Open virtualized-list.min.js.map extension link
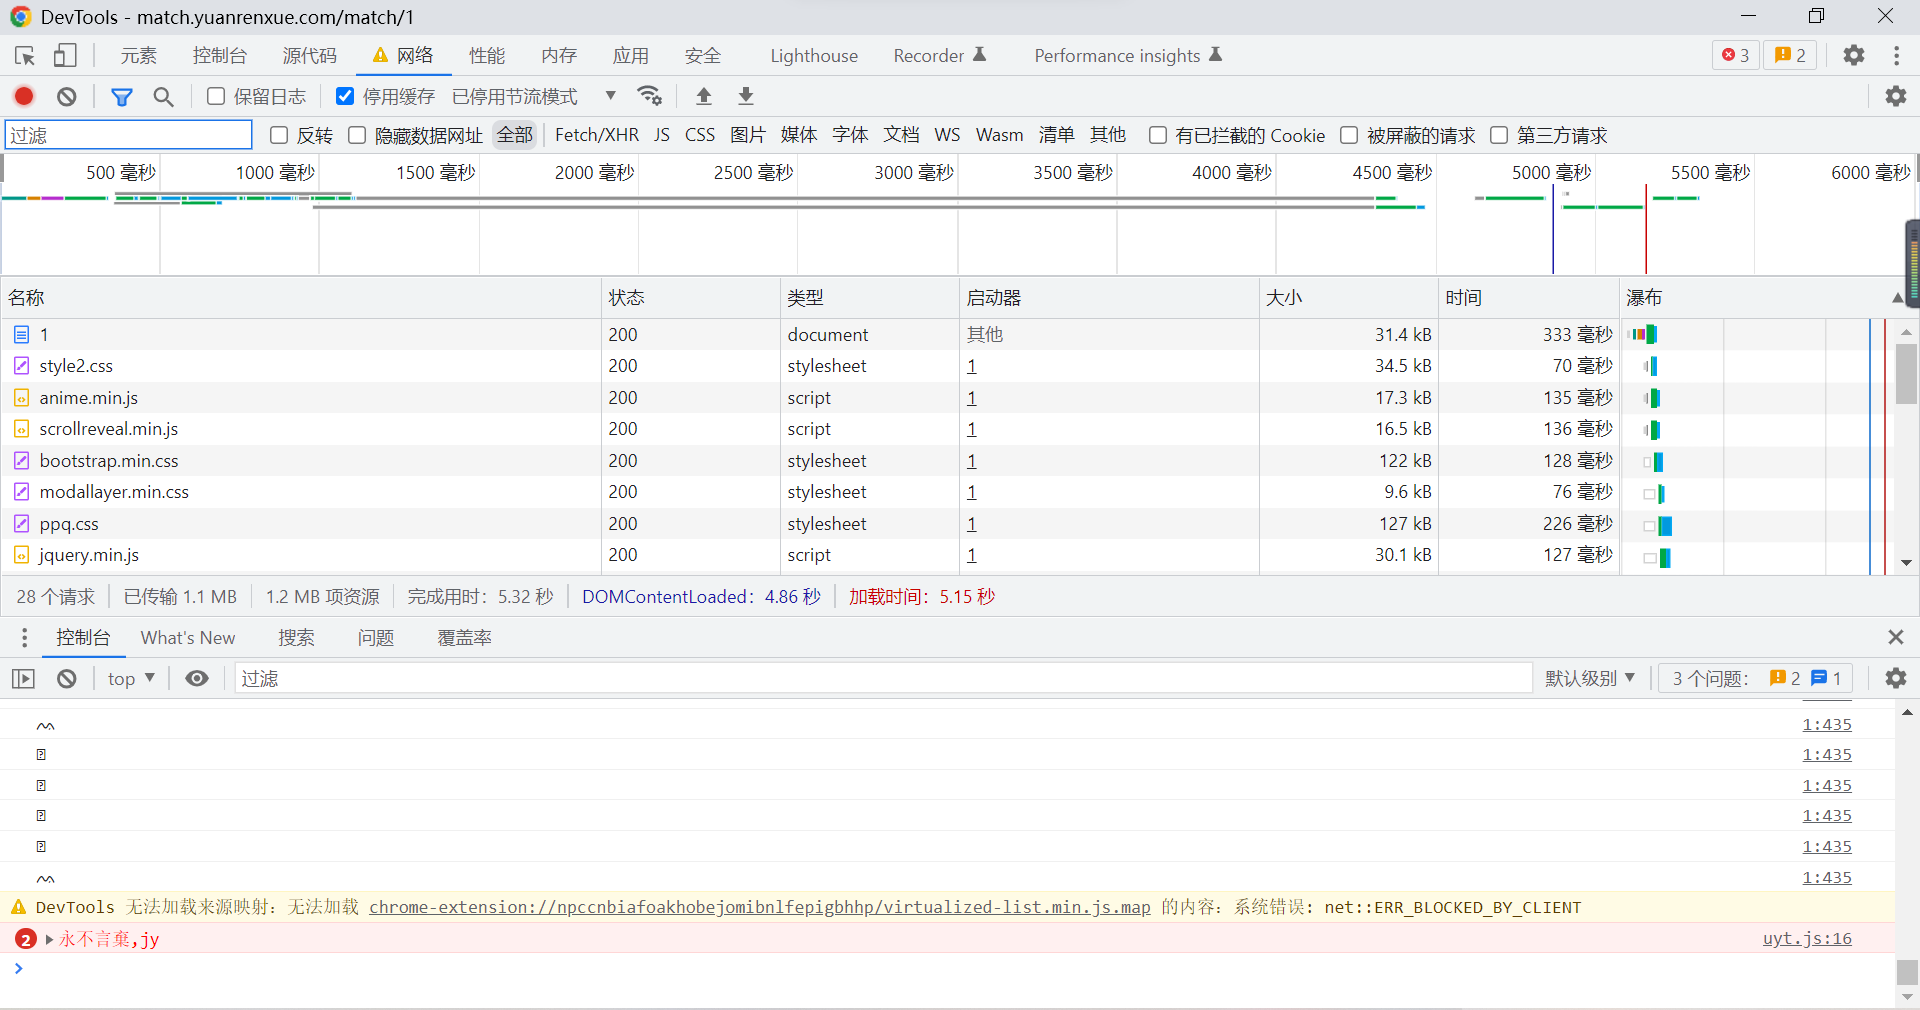 point(760,908)
